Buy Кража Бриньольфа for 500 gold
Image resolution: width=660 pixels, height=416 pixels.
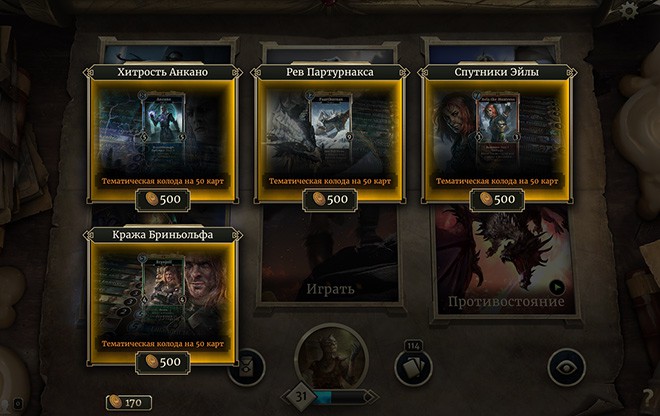[x=163, y=362]
